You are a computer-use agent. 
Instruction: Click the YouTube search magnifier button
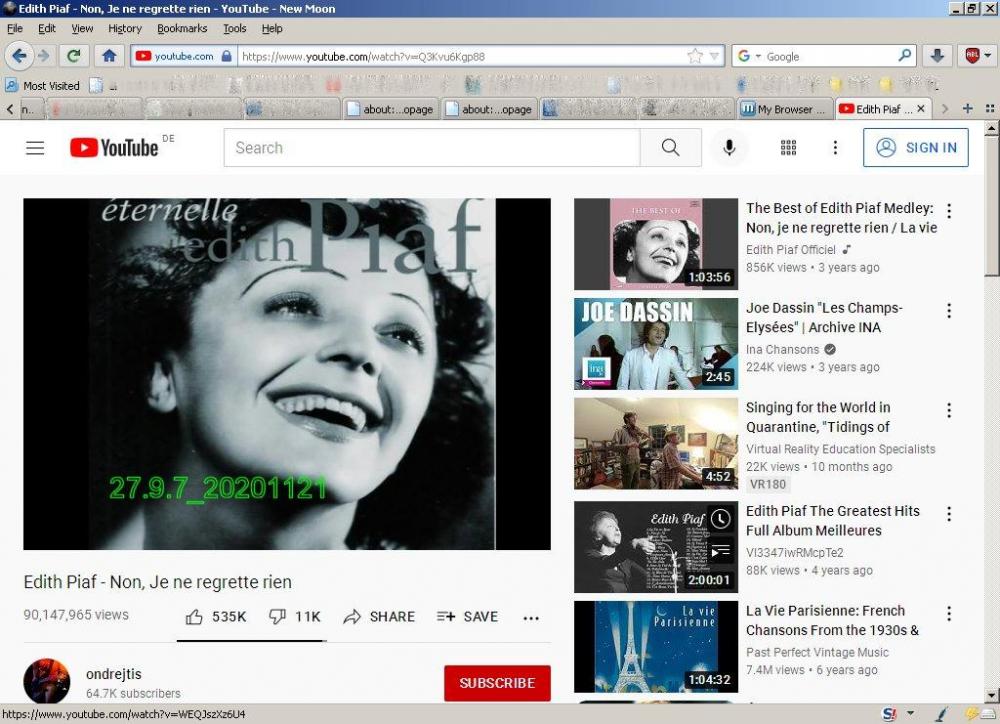(670, 148)
